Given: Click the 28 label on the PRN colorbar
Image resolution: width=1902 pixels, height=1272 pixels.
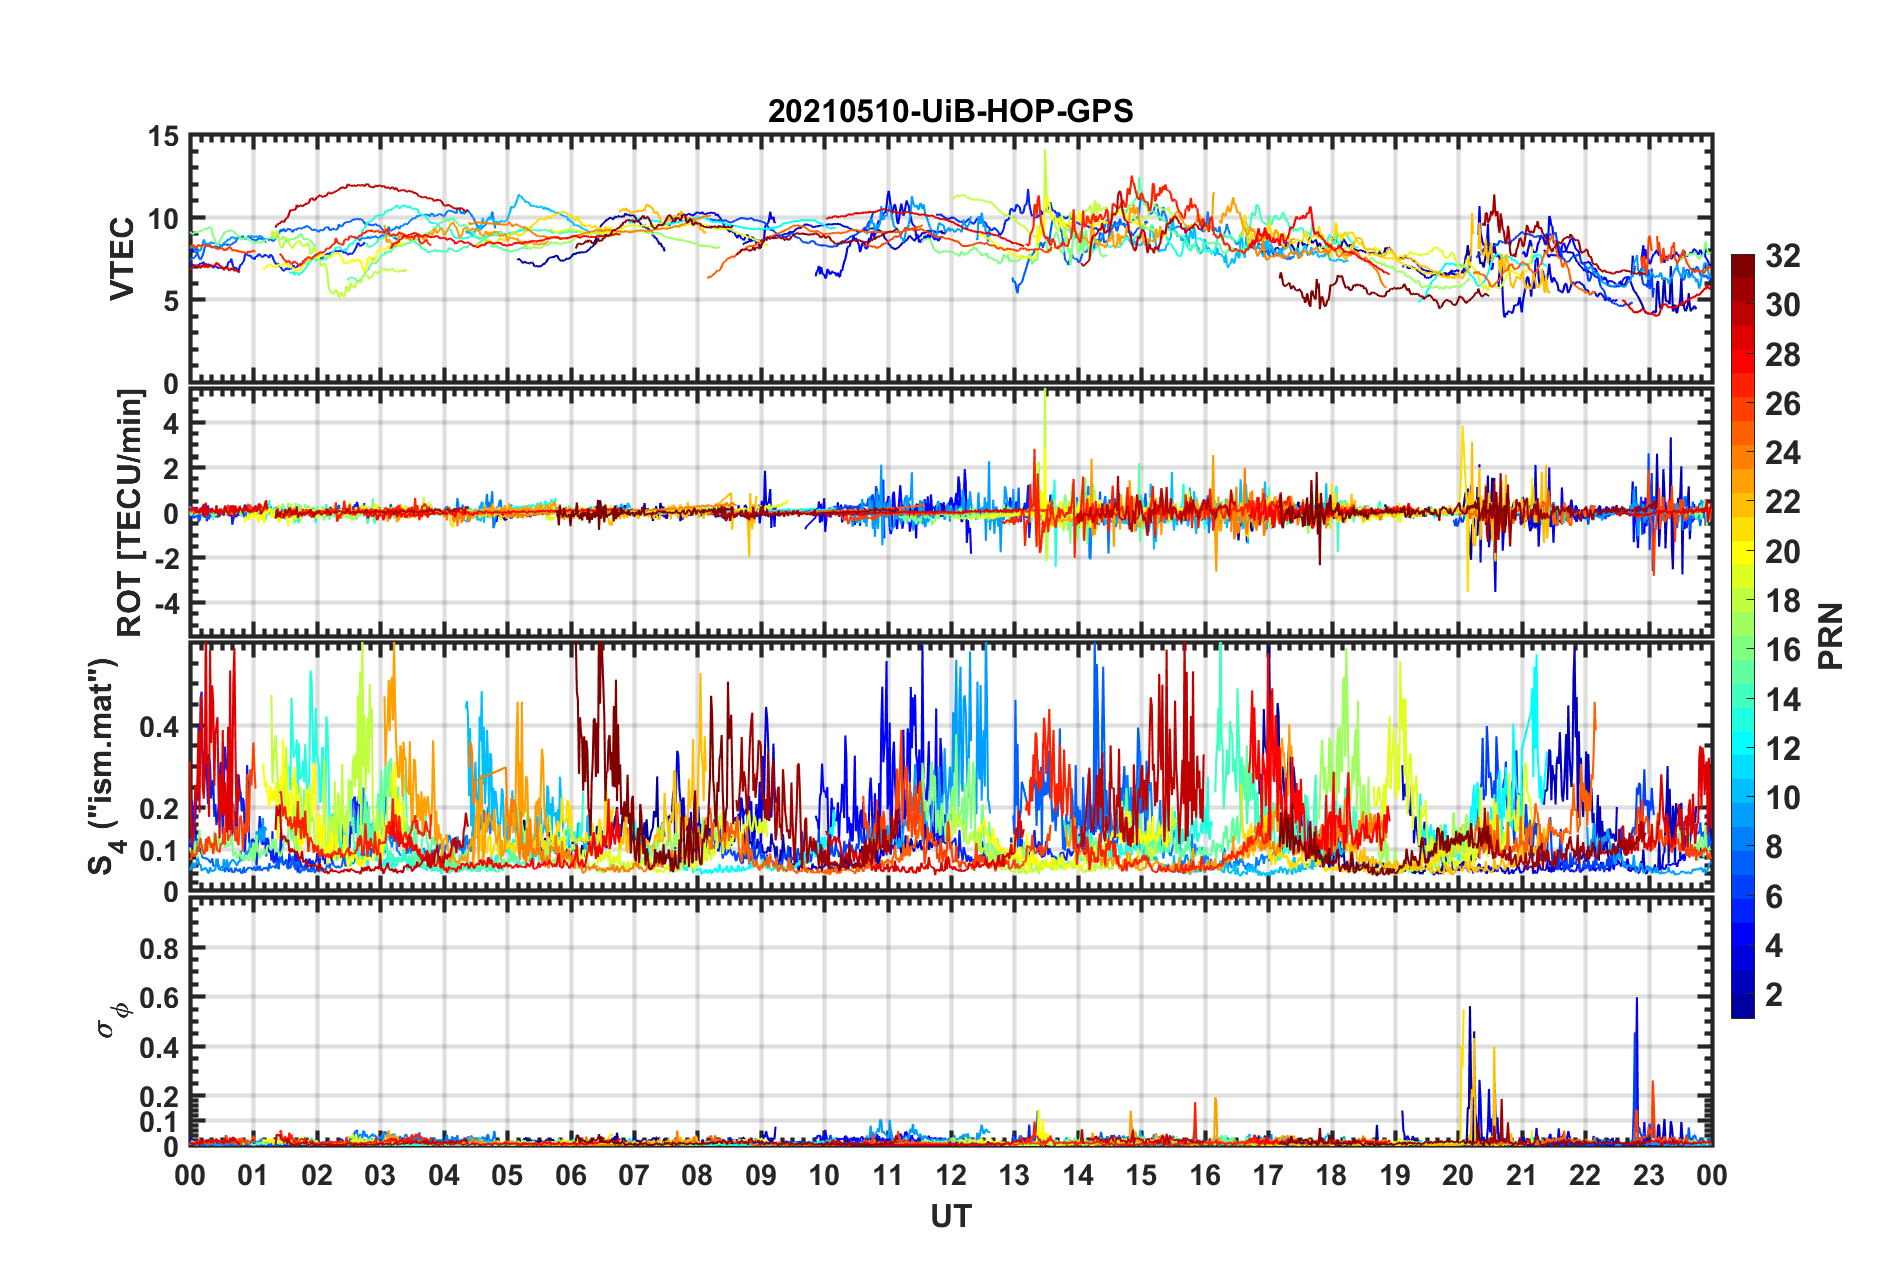Looking at the screenshot, I should pyautogui.click(x=1783, y=354).
